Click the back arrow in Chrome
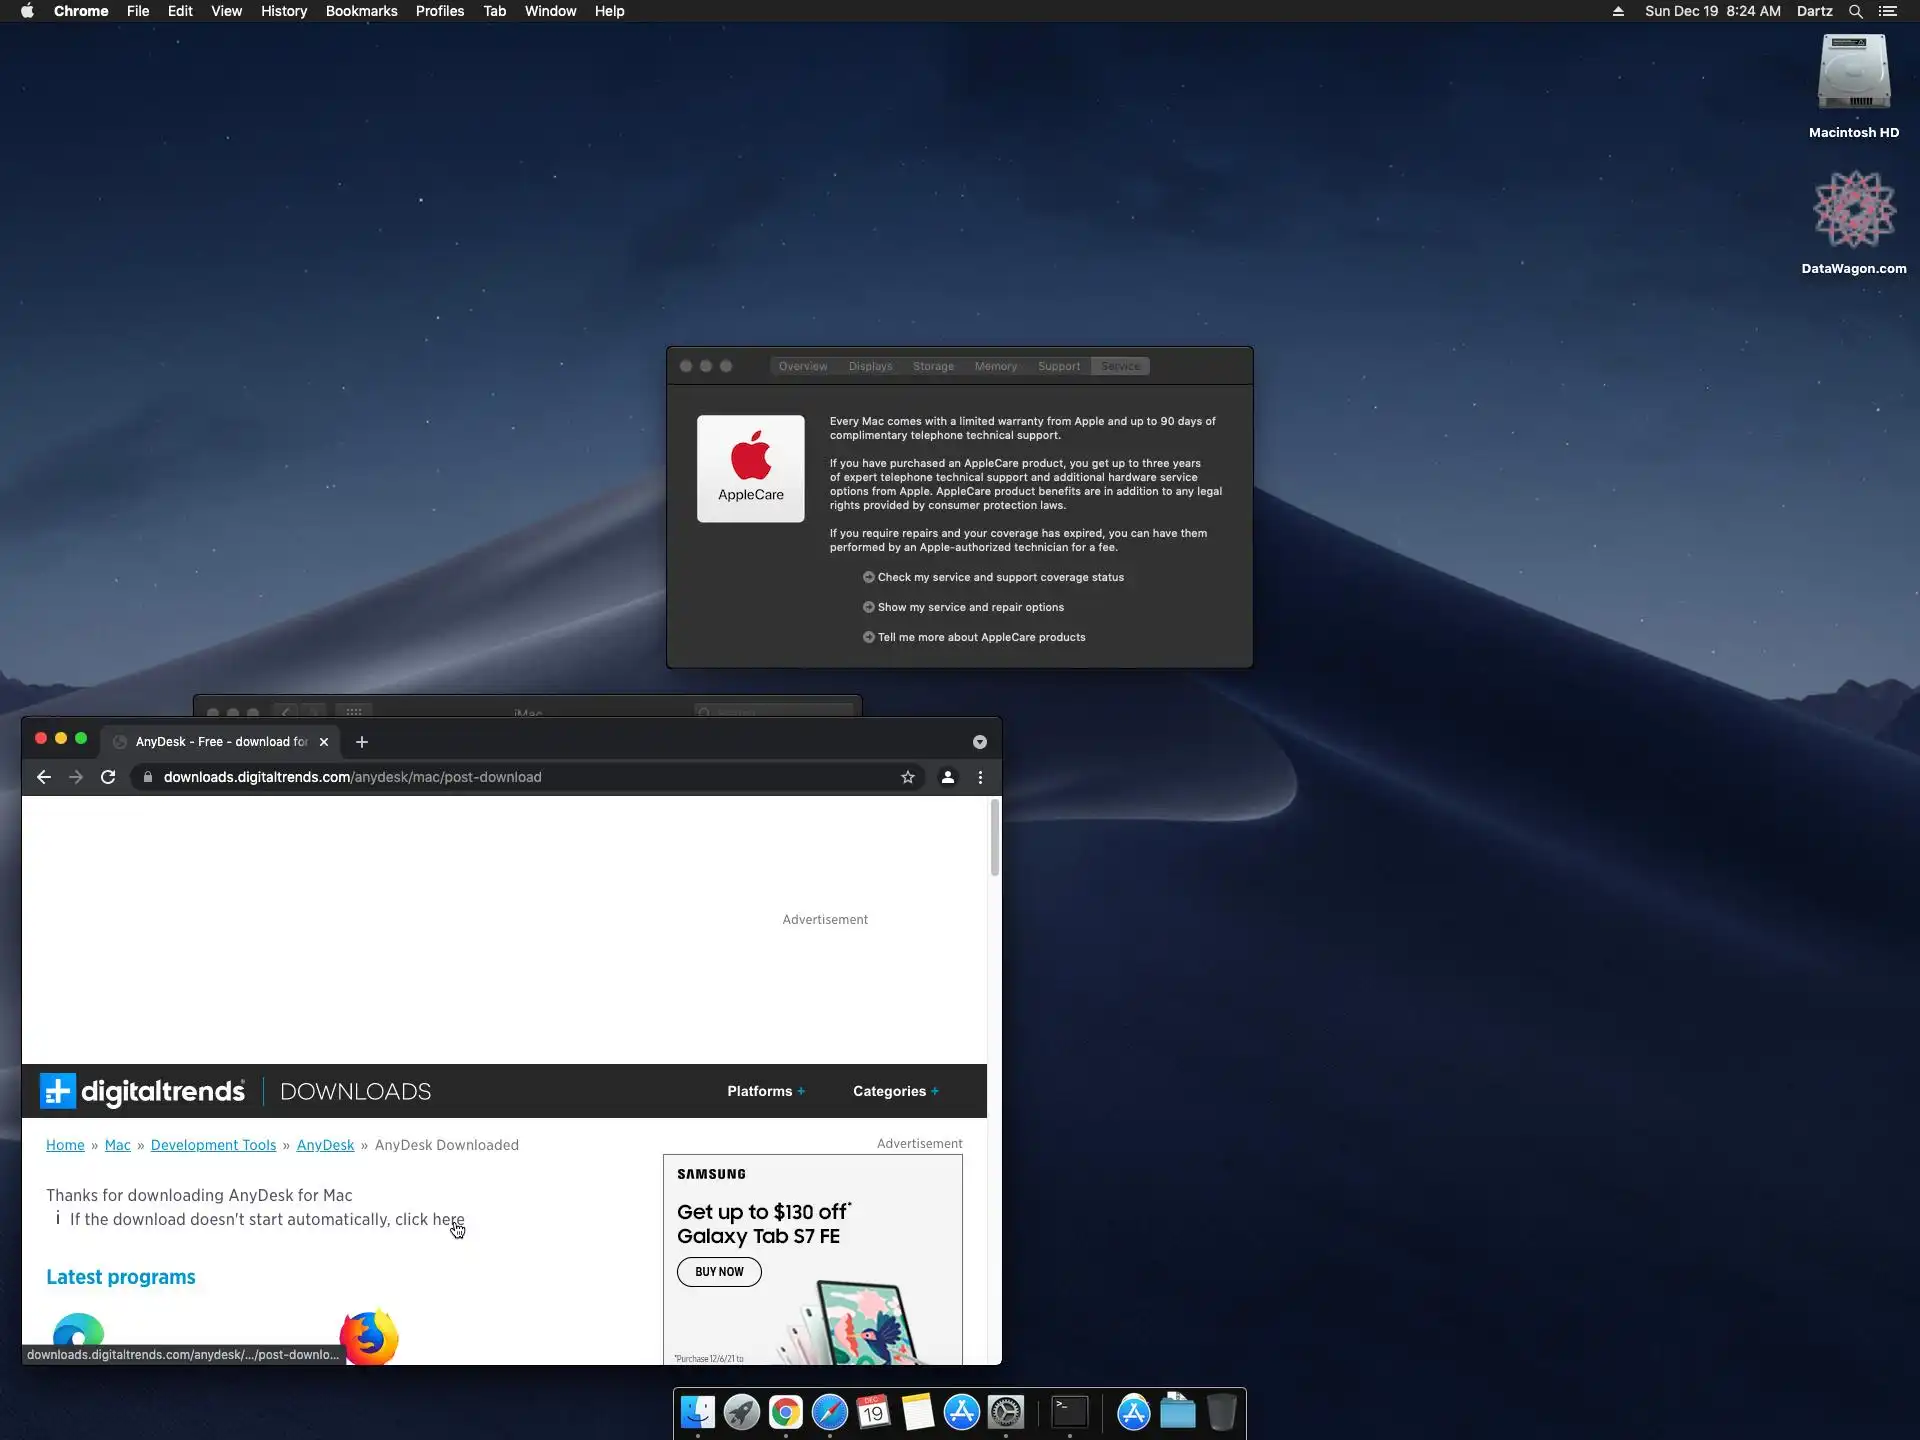This screenshot has height=1440, width=1920. (x=44, y=777)
